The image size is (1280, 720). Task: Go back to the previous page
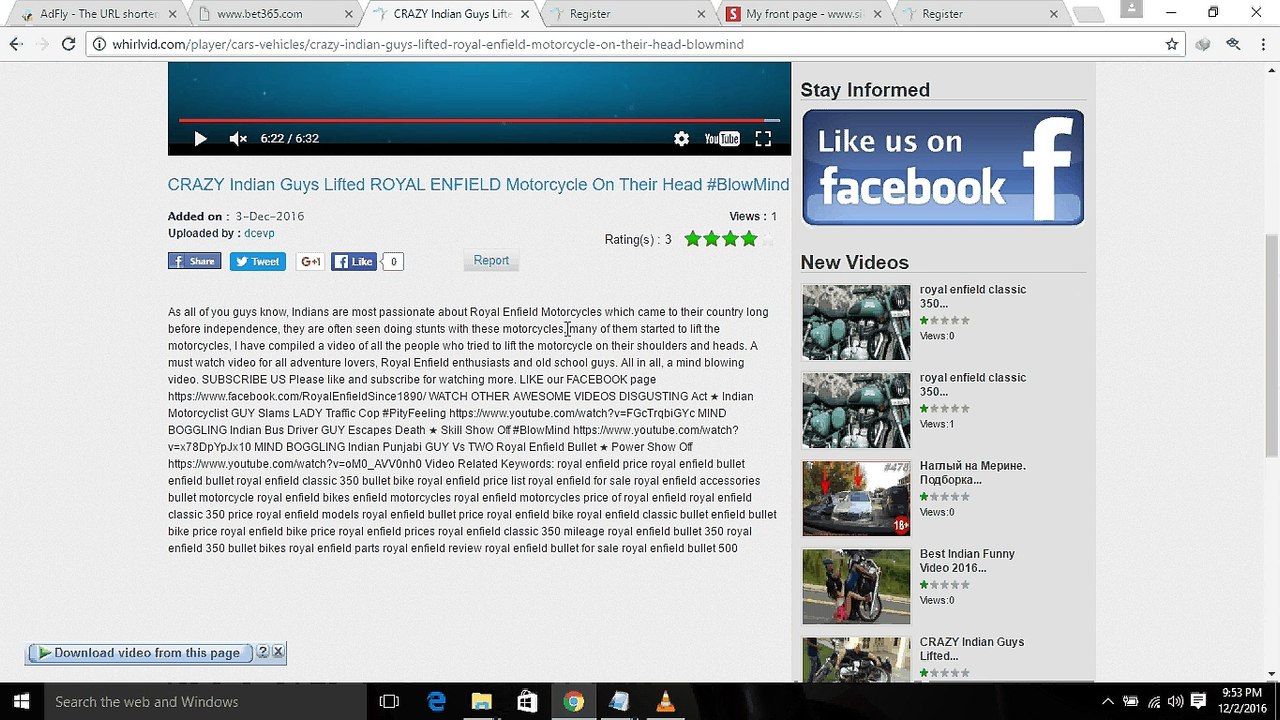pyautogui.click(x=16, y=44)
